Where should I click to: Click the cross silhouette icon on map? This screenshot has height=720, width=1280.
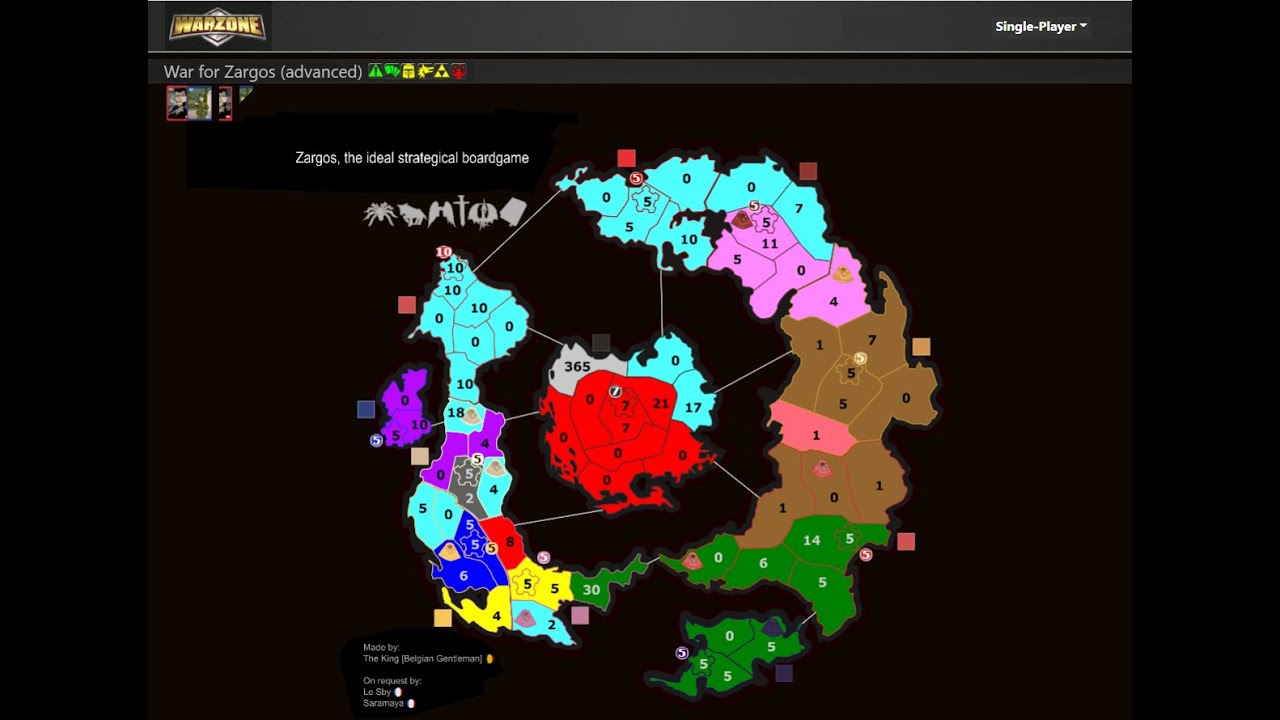(462, 212)
